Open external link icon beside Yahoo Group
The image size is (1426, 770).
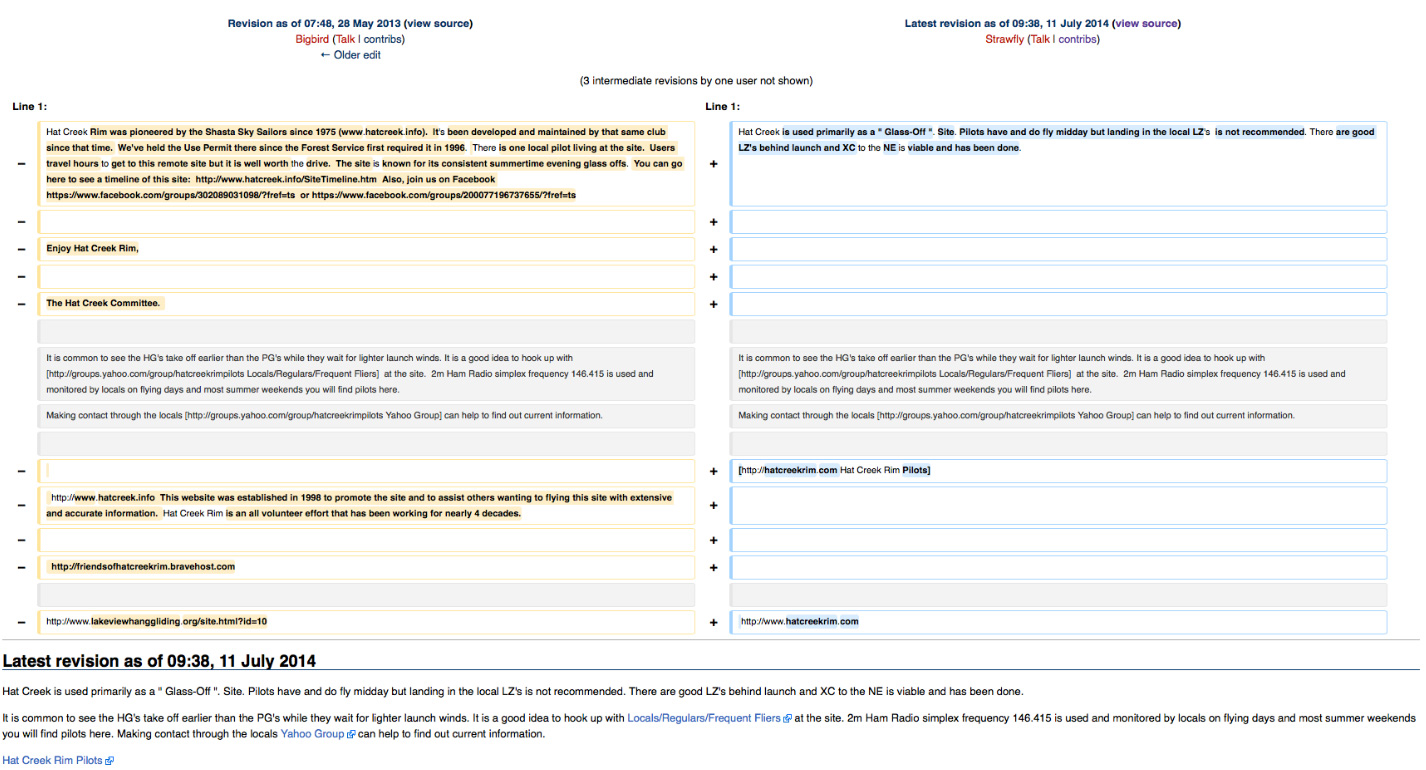tap(351, 734)
